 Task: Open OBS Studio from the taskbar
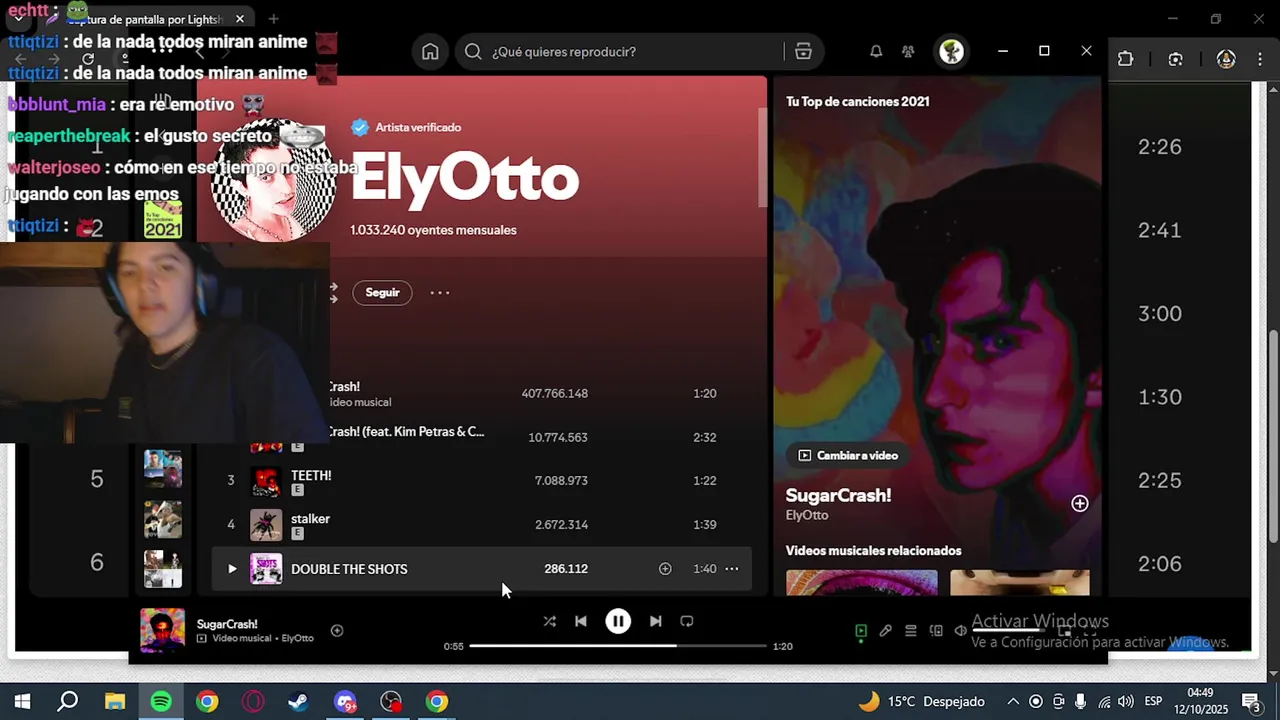391,701
